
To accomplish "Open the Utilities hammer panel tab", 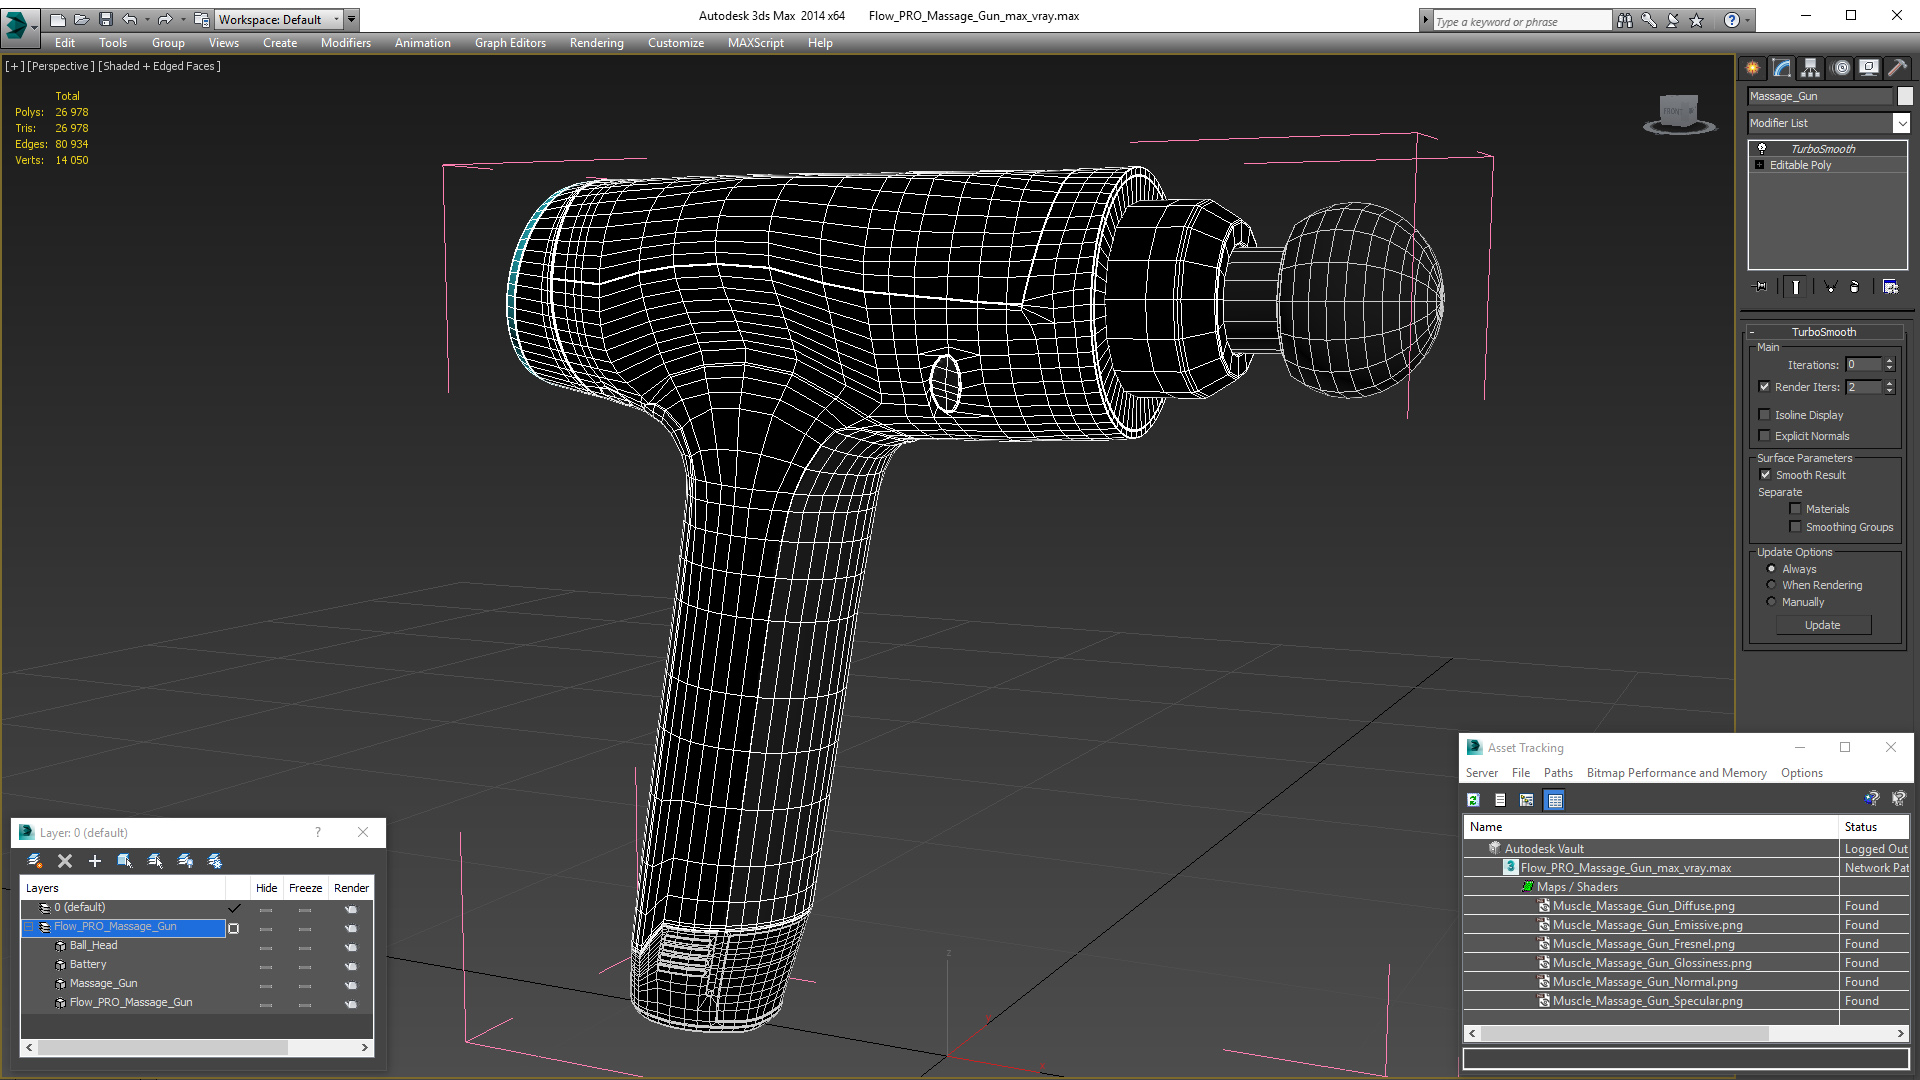I will [1897, 68].
